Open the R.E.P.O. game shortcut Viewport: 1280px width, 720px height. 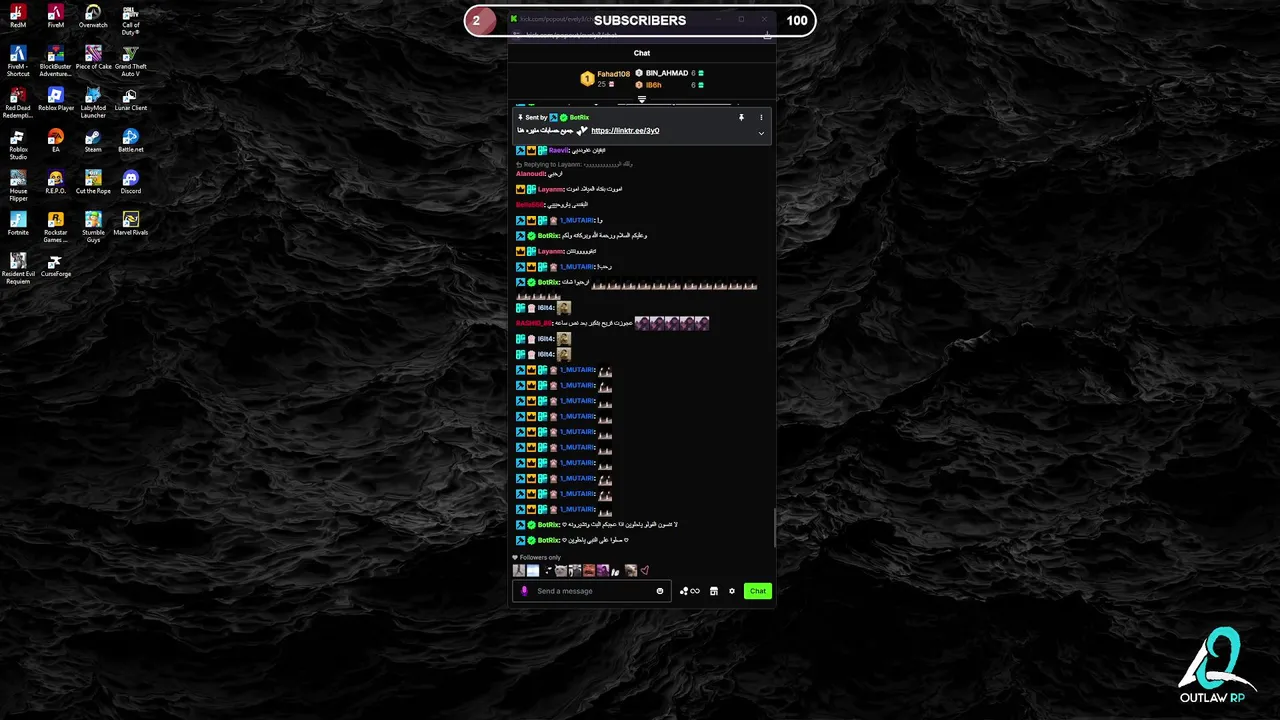point(55,183)
